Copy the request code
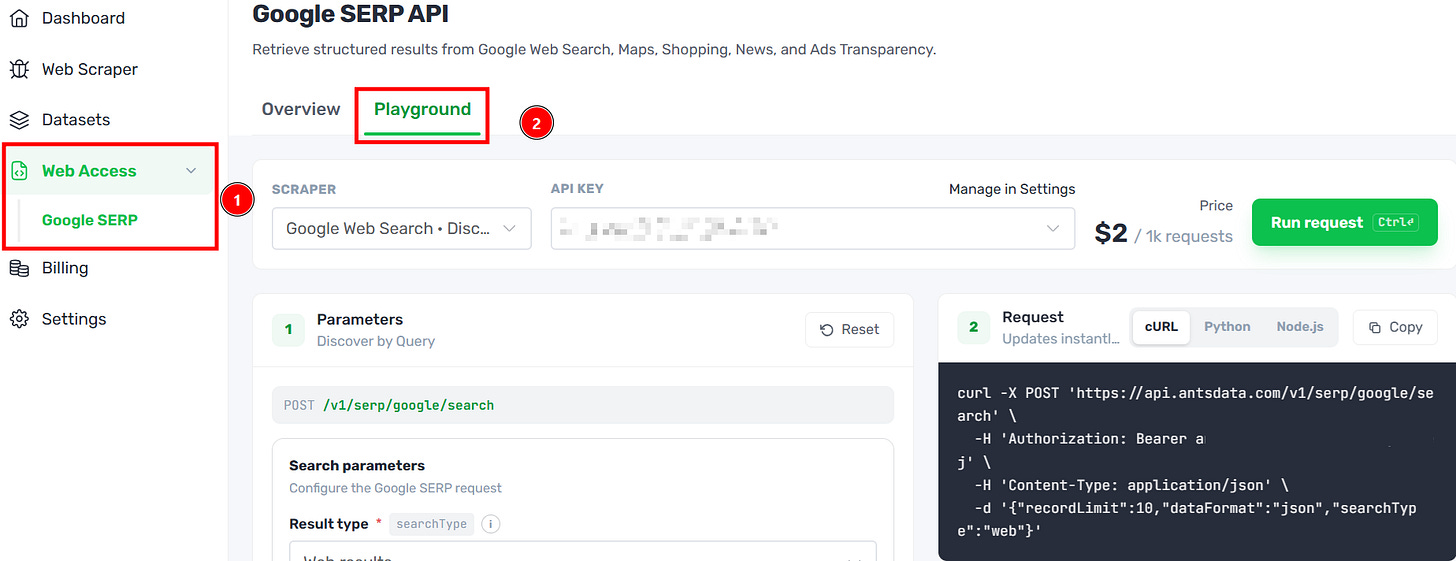 pos(1395,327)
